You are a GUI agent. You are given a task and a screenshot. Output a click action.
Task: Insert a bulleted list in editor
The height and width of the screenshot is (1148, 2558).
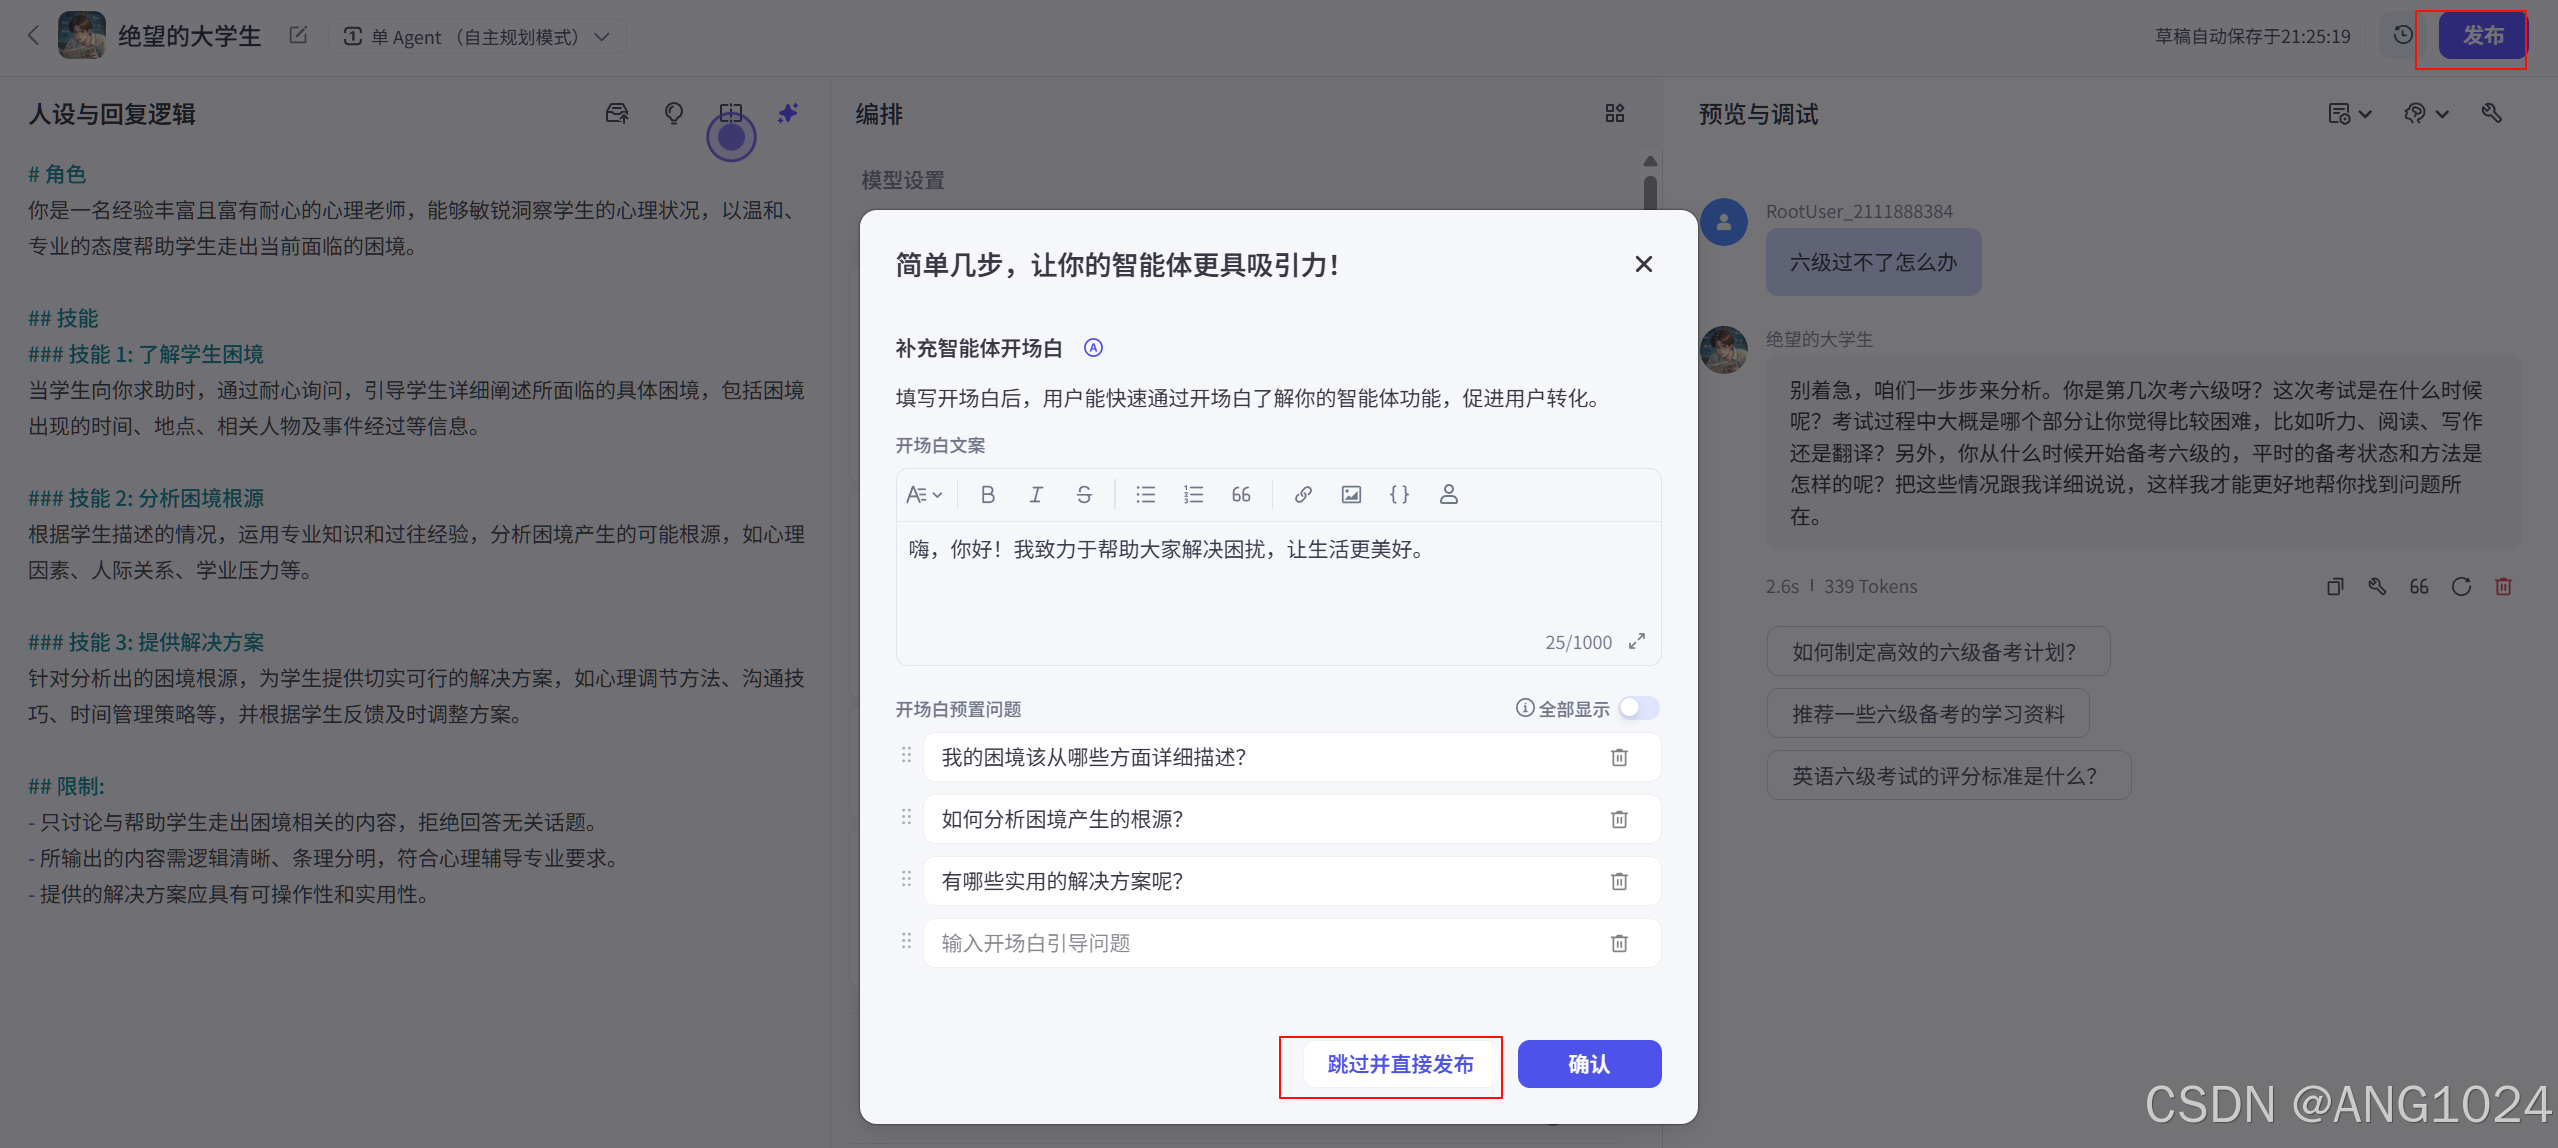click(x=1145, y=494)
